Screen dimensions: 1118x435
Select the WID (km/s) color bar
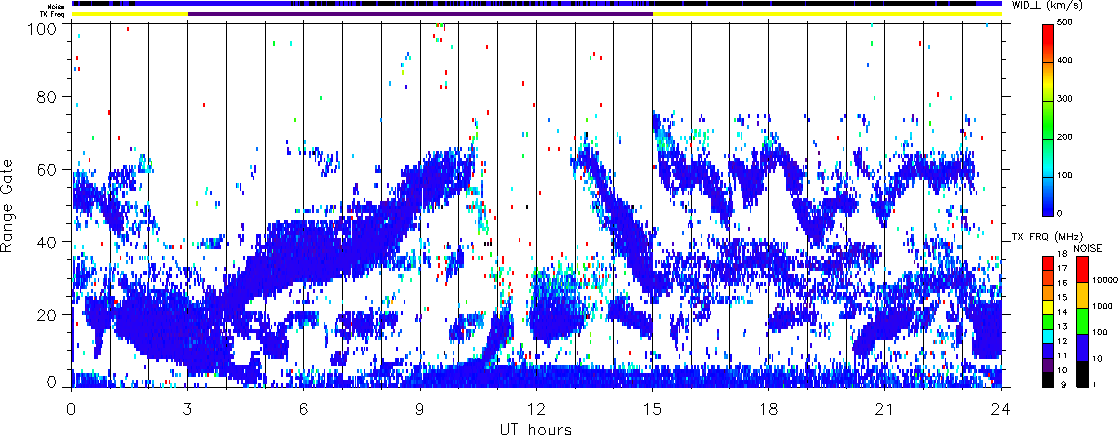click(x=1047, y=120)
